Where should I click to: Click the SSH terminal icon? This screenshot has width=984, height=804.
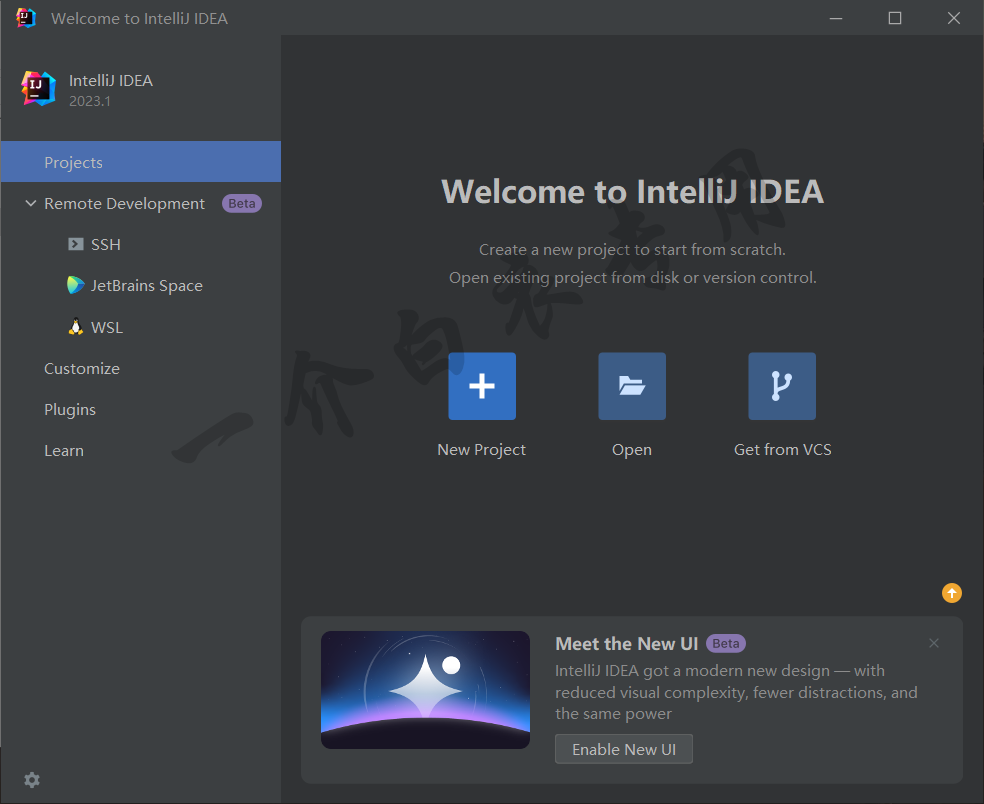(76, 244)
